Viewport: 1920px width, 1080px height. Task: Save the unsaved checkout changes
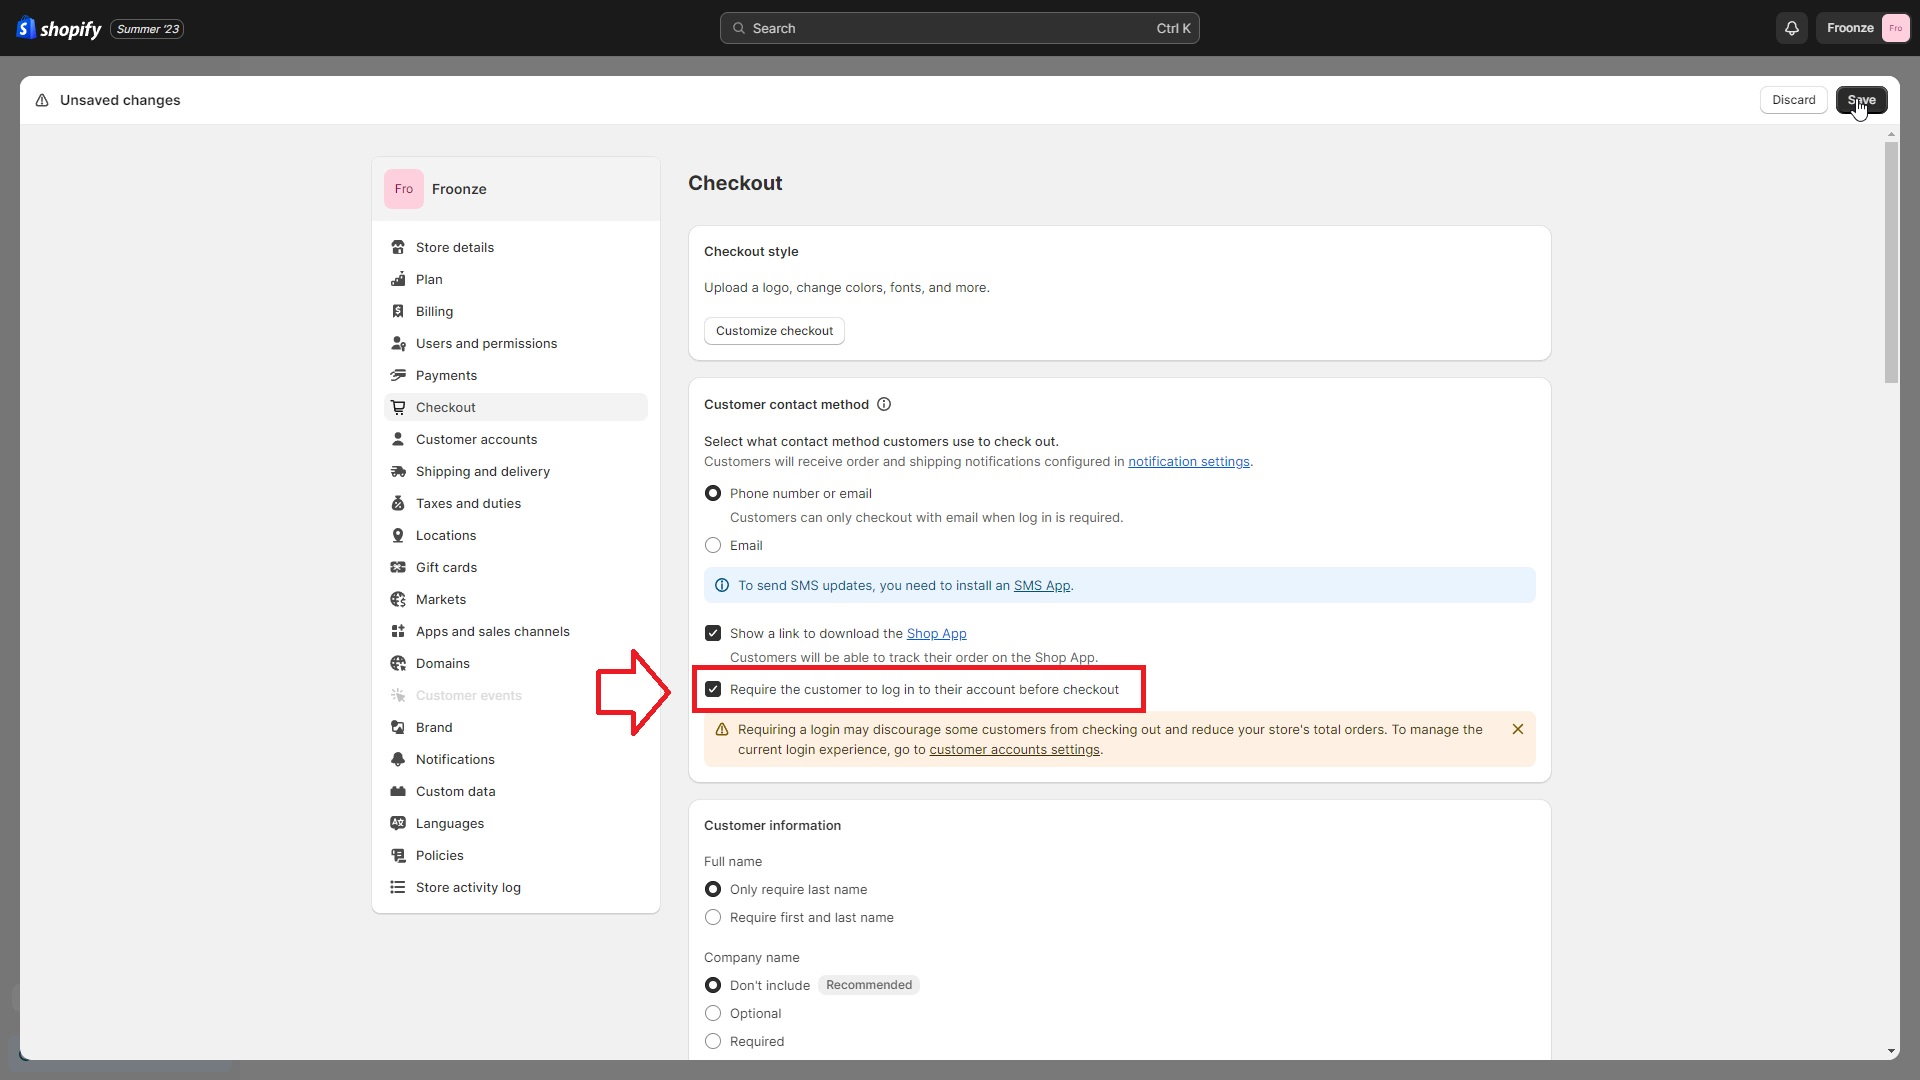tap(1861, 100)
